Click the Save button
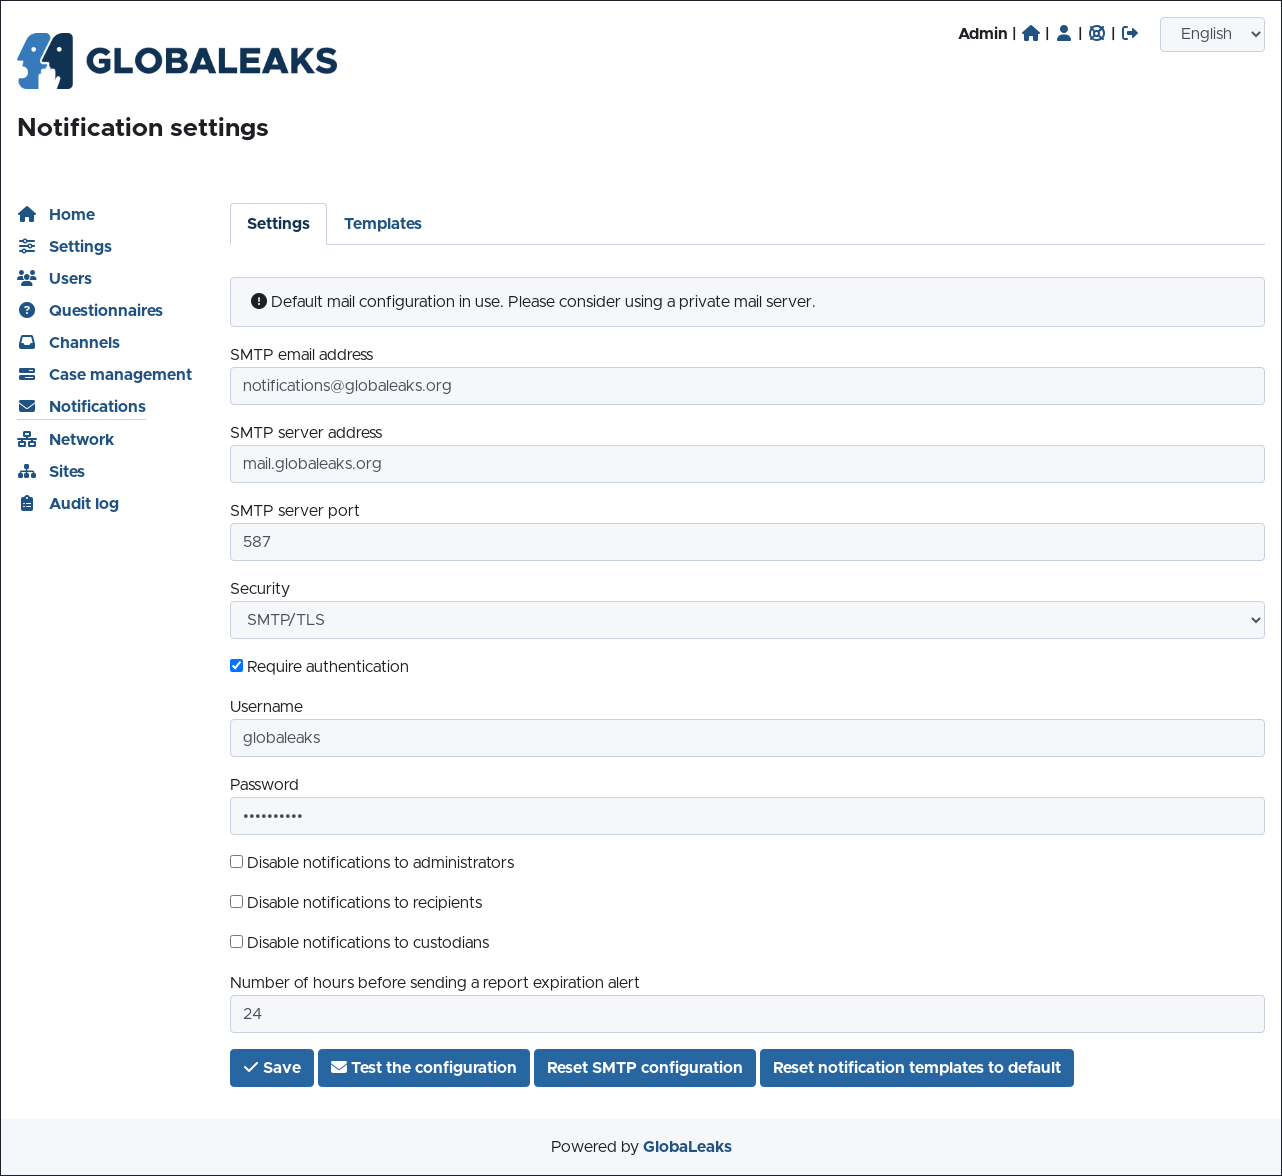This screenshot has height=1176, width=1282. [x=272, y=1068]
